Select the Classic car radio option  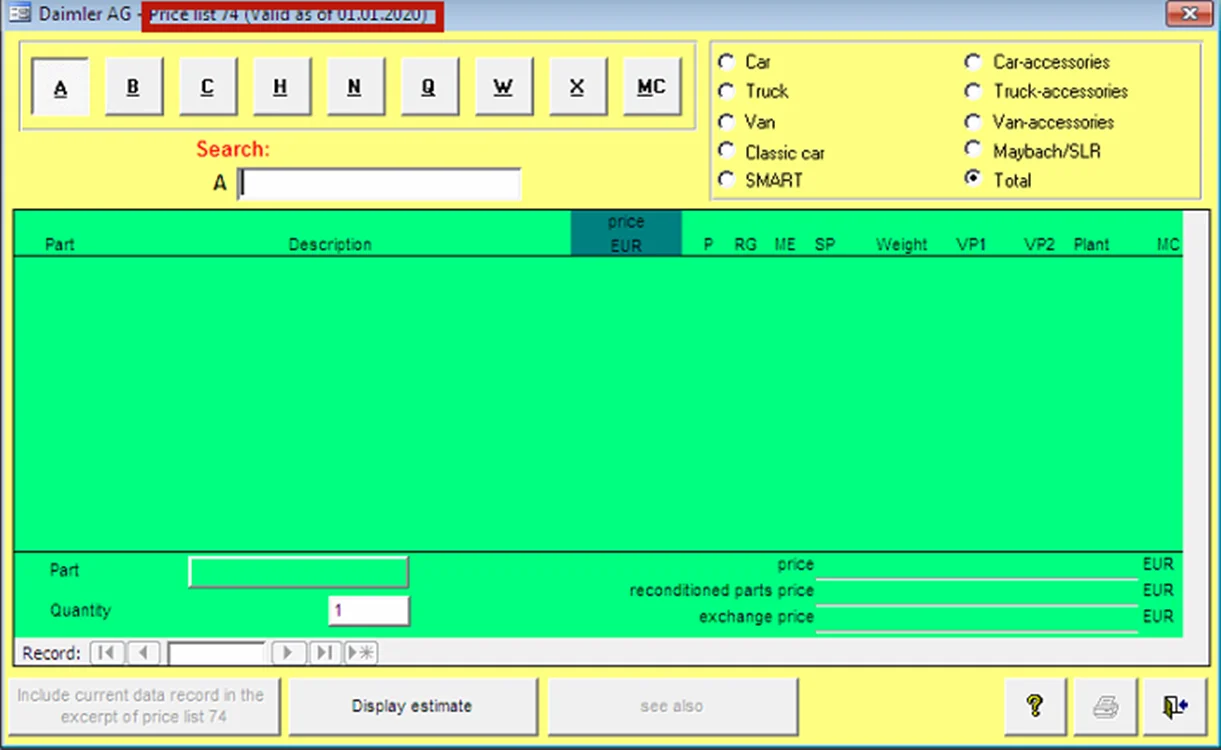tap(726, 151)
